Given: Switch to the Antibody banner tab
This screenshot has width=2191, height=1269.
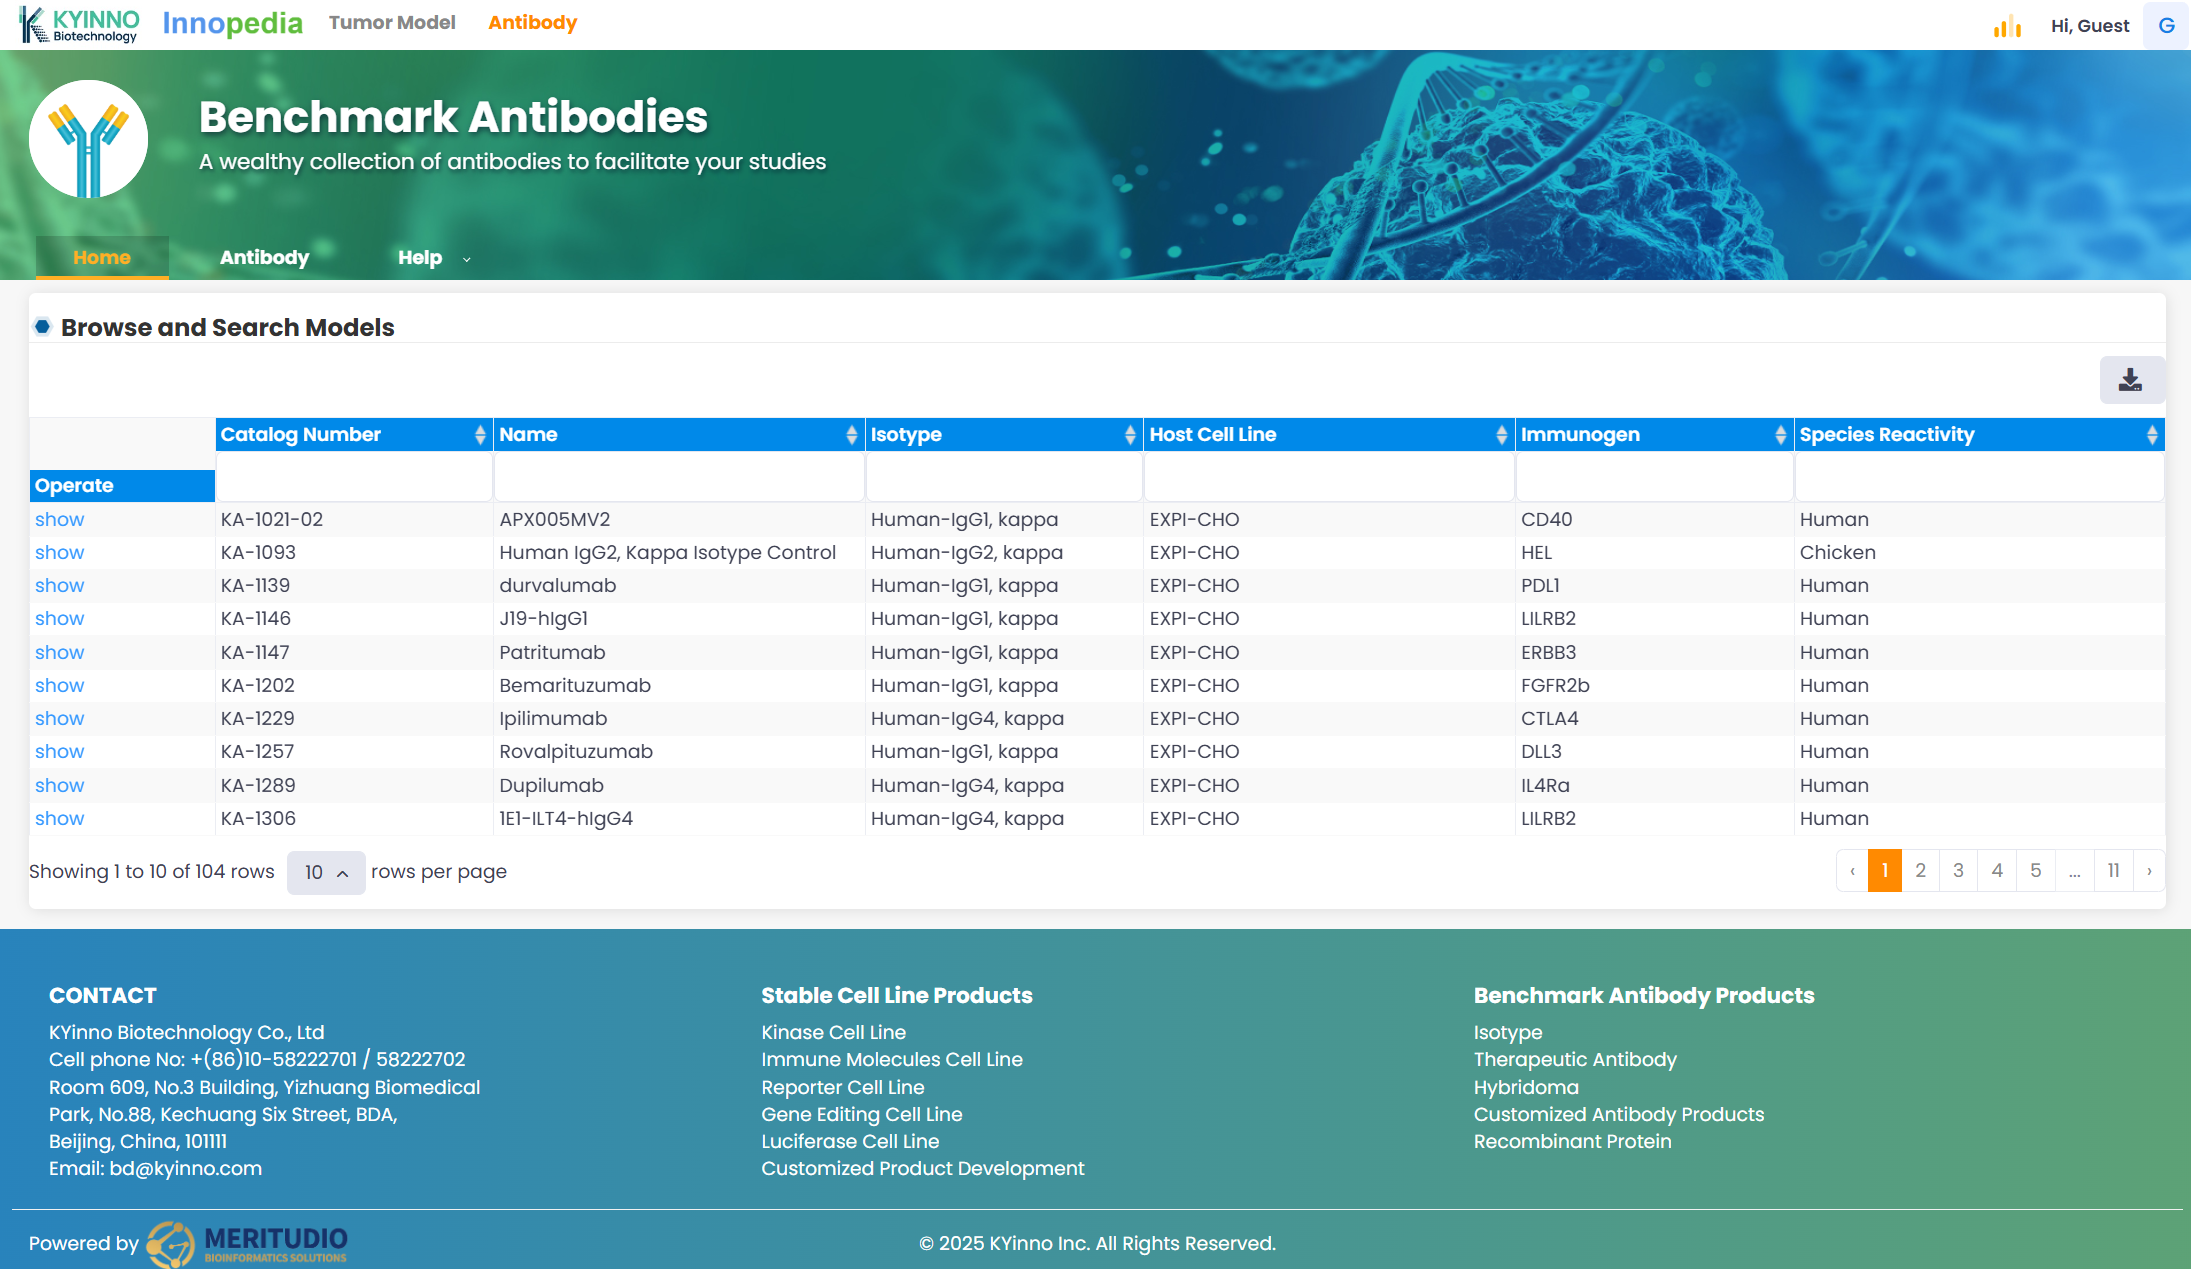Looking at the screenshot, I should [264, 258].
